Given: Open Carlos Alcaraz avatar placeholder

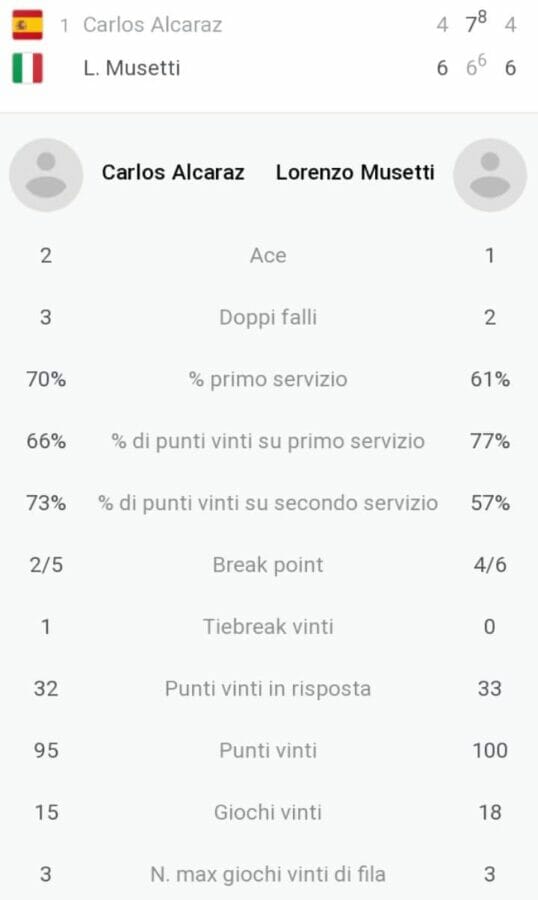Looking at the screenshot, I should [x=46, y=175].
